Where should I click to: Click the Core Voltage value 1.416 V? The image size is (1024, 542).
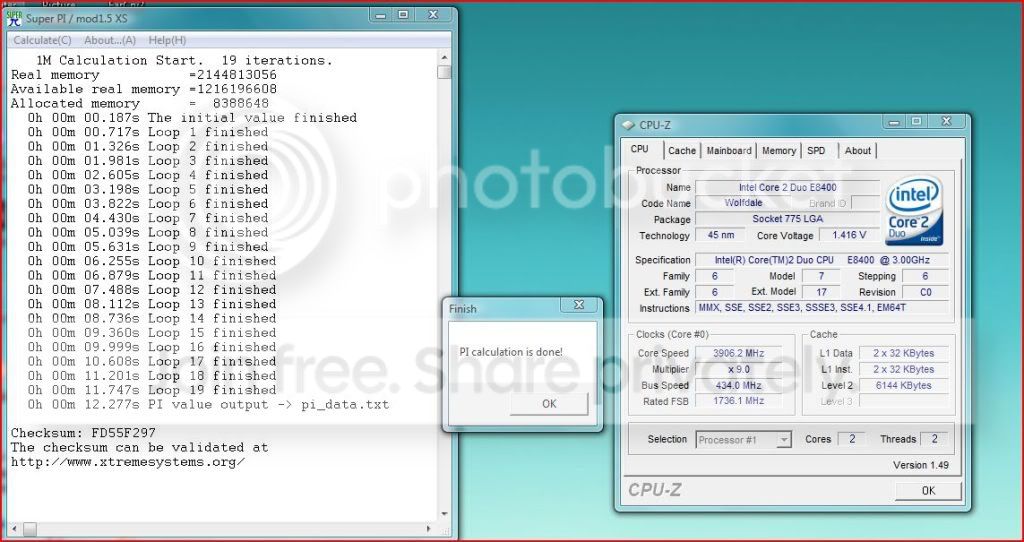pos(849,235)
